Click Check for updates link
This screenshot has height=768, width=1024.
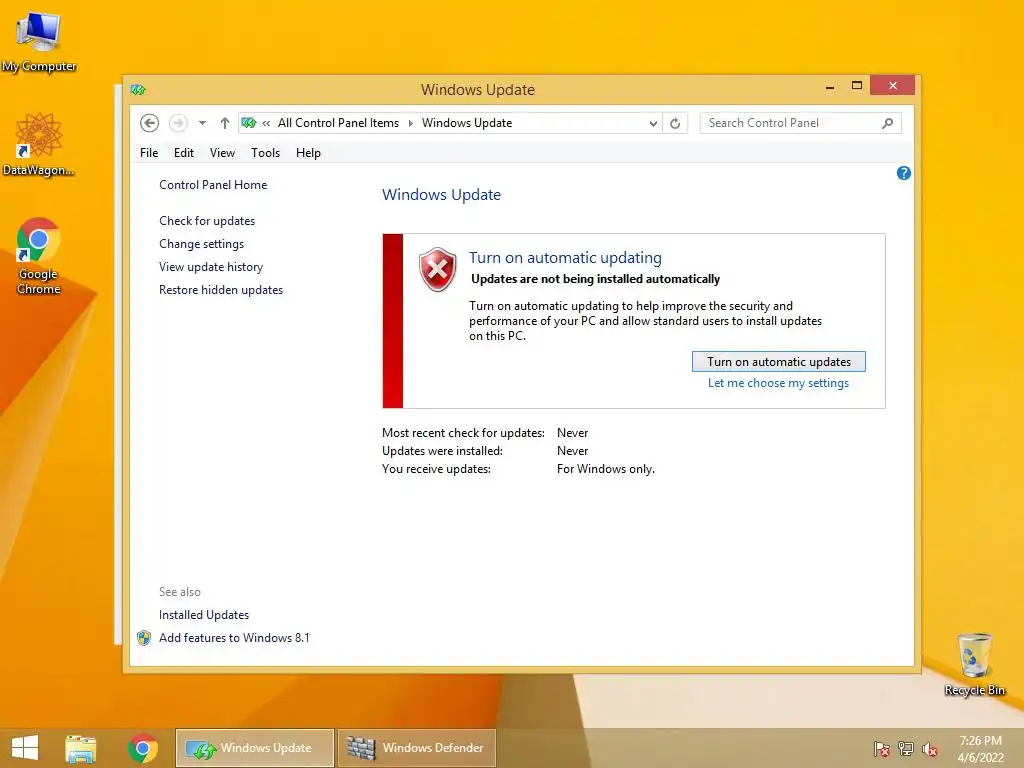(x=207, y=221)
